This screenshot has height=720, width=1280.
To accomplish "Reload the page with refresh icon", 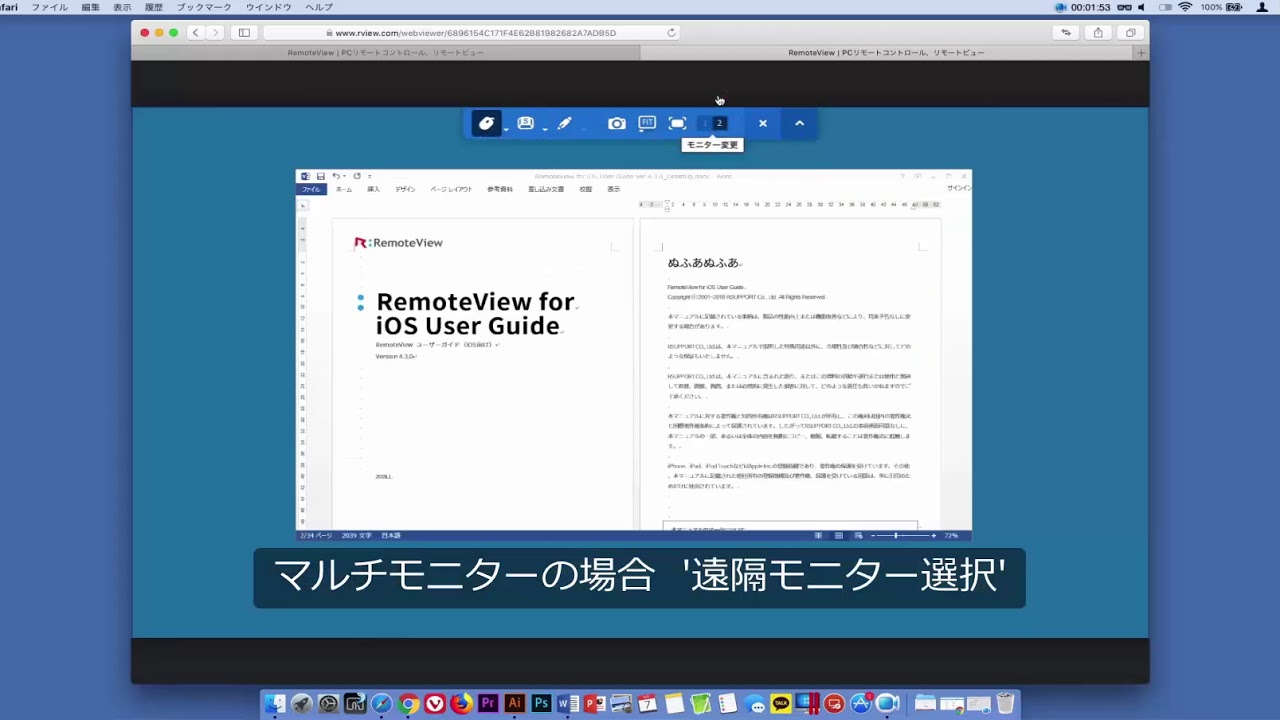I will [671, 33].
